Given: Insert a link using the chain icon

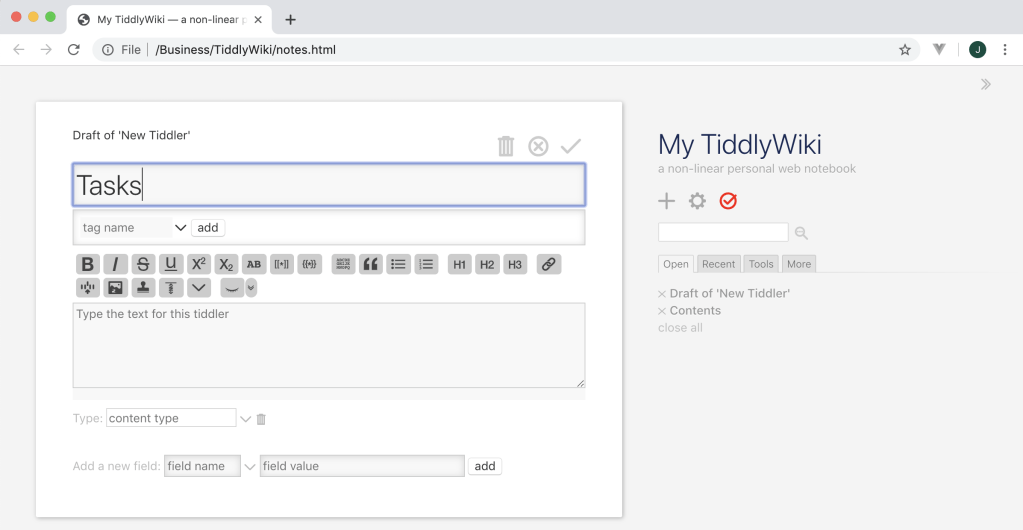Looking at the screenshot, I should click(x=547, y=264).
